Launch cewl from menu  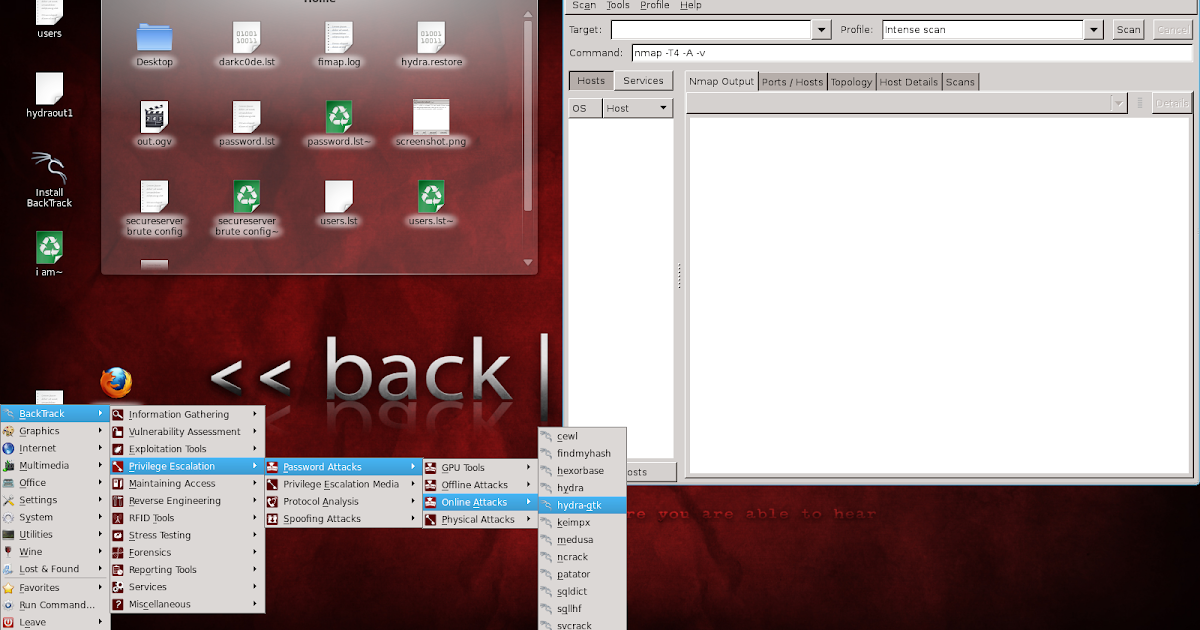(583, 436)
